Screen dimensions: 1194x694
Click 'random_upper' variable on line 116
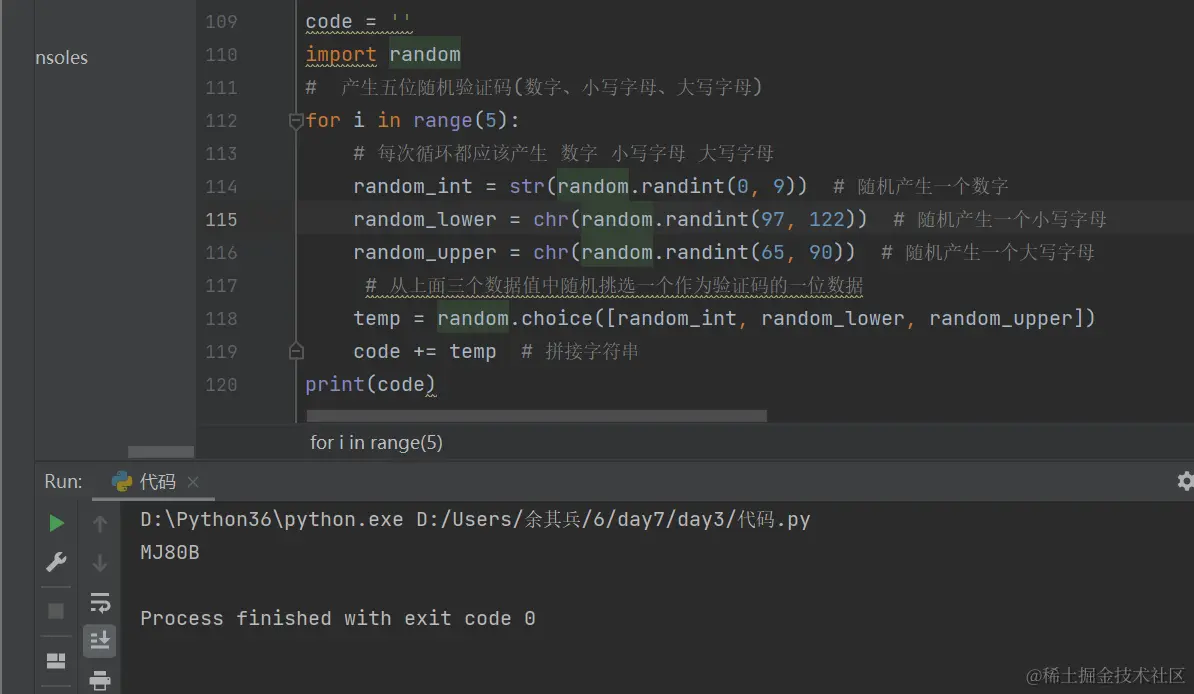pos(425,252)
